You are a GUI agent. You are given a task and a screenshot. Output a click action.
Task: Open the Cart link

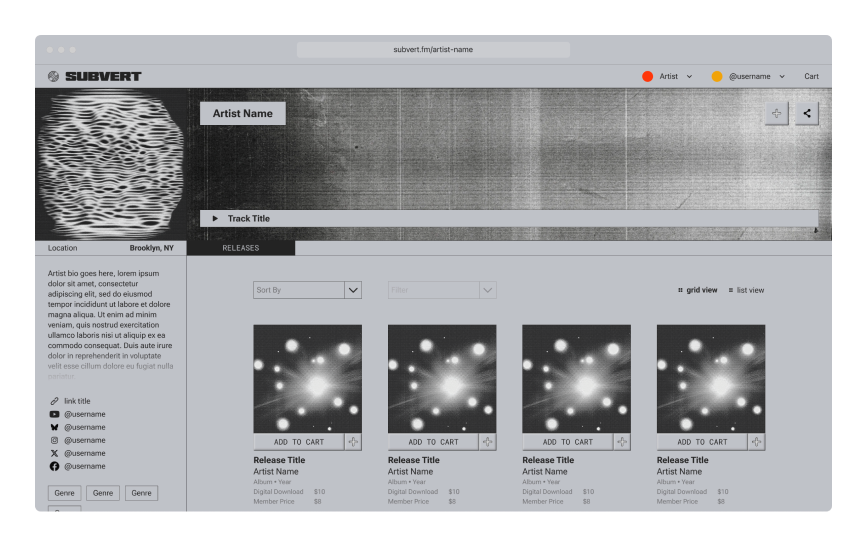click(811, 76)
